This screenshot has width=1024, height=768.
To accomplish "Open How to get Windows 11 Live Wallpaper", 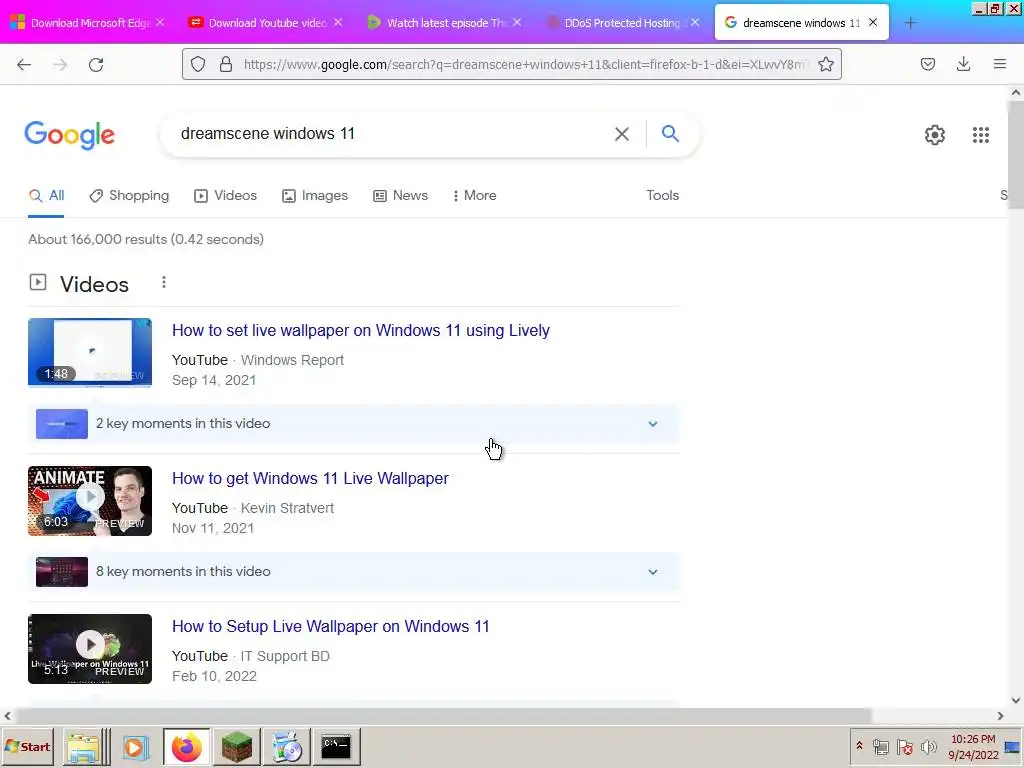I will click(x=310, y=478).
